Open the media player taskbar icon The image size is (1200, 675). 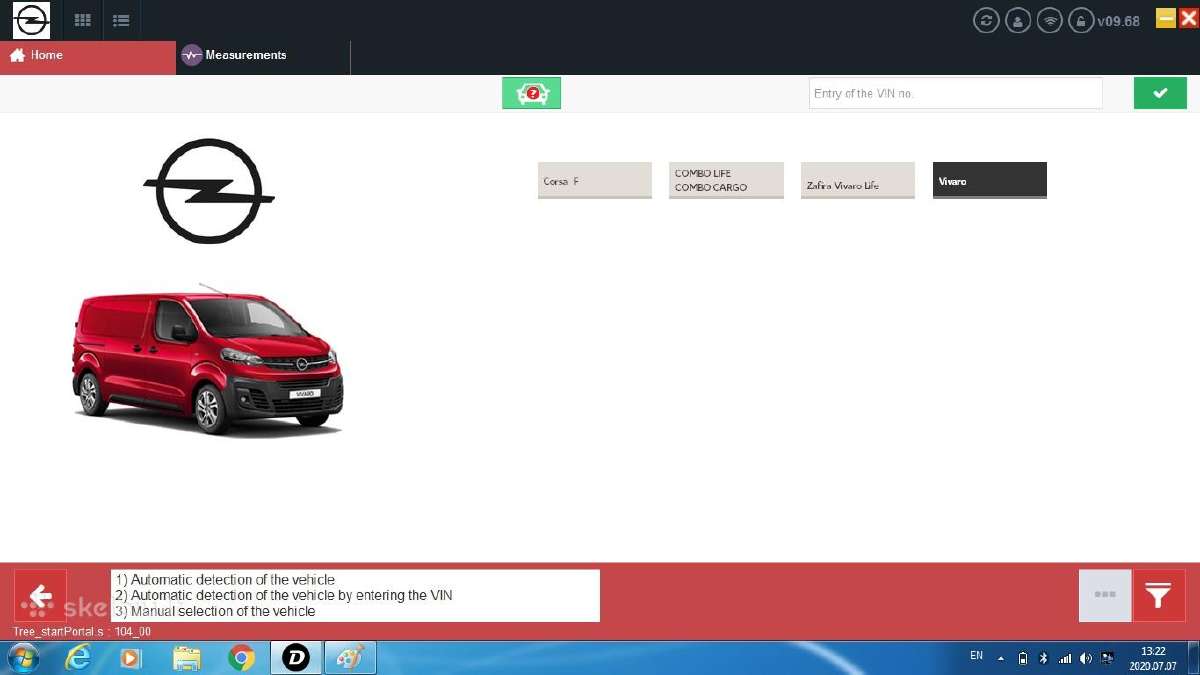pos(131,658)
